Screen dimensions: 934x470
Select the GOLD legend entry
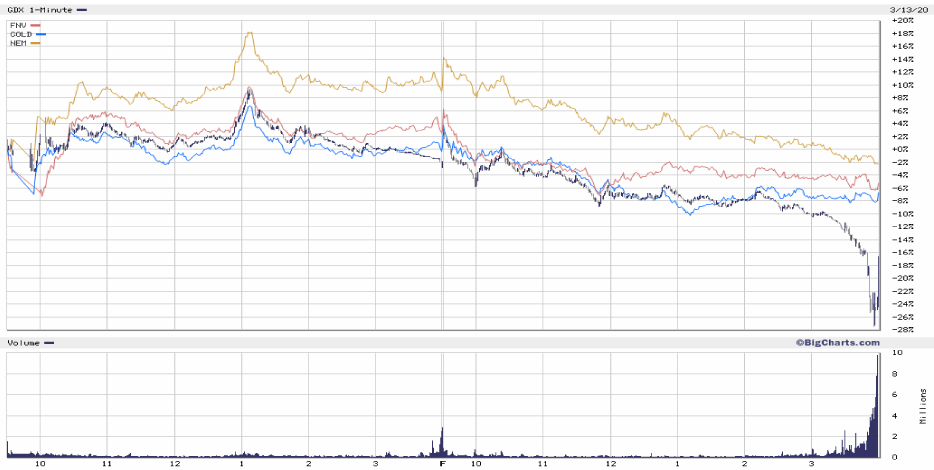(20, 34)
